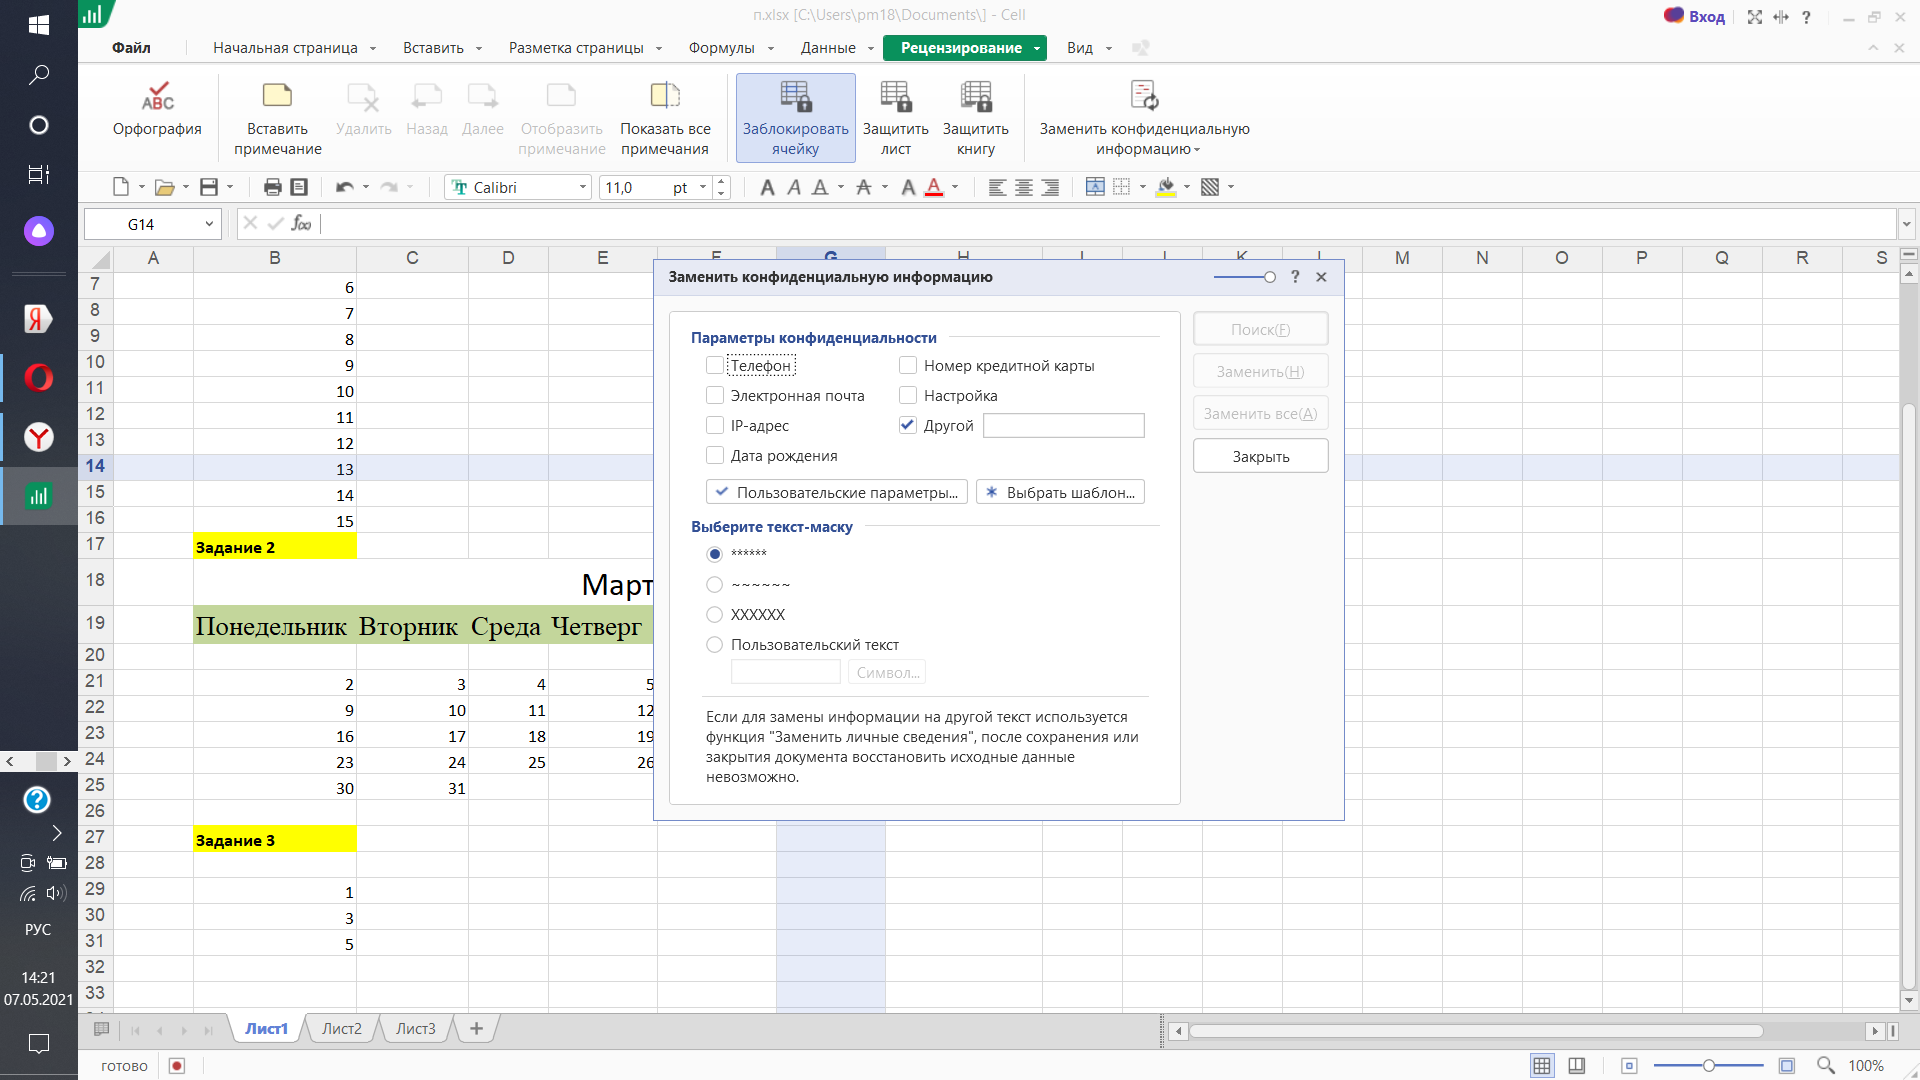This screenshot has height=1080, width=1920.
Task: Open the Calibri font name dropdown
Action: pyautogui.click(x=583, y=187)
